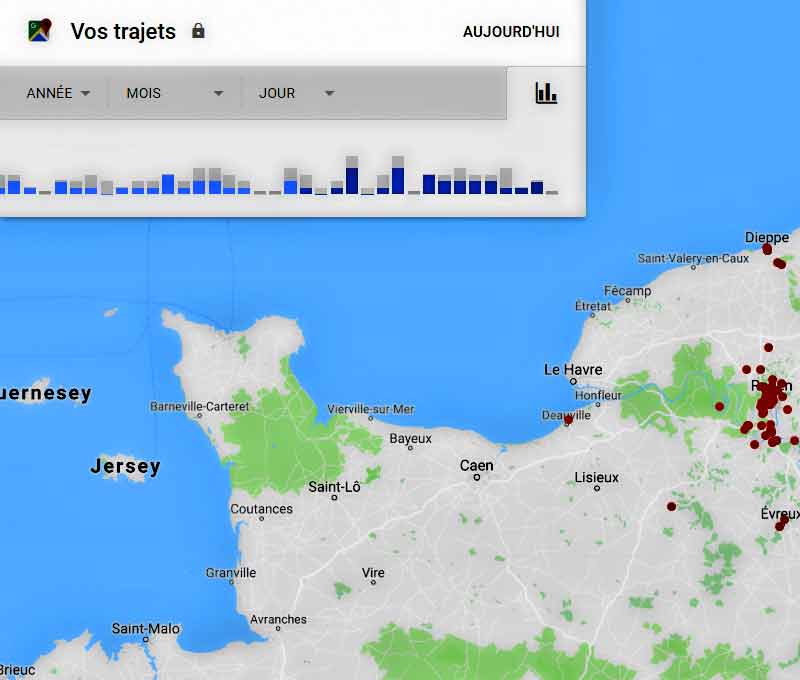Screen dimensions: 800x680
Task: Click the red location dot at Dieppe
Action: (767, 249)
